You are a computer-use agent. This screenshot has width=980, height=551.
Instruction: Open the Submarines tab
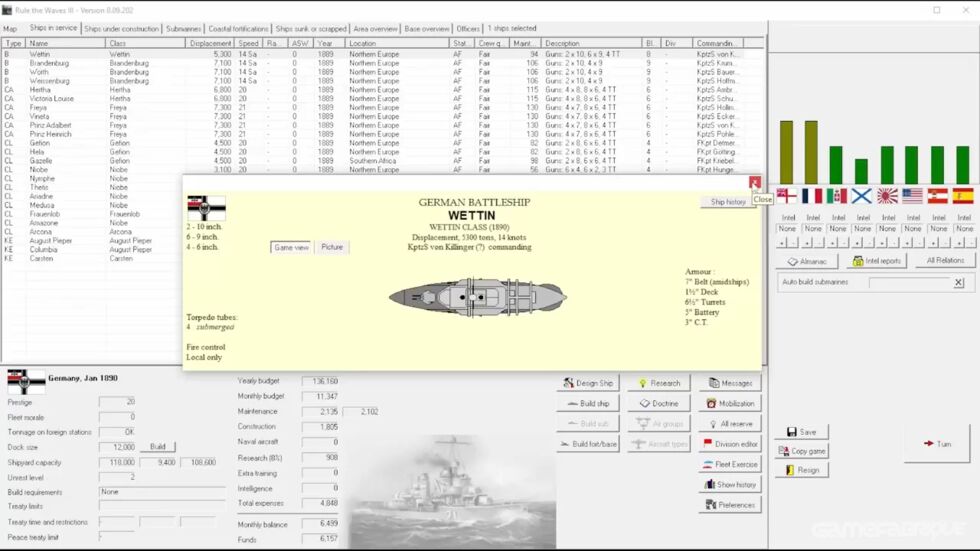coord(183,29)
